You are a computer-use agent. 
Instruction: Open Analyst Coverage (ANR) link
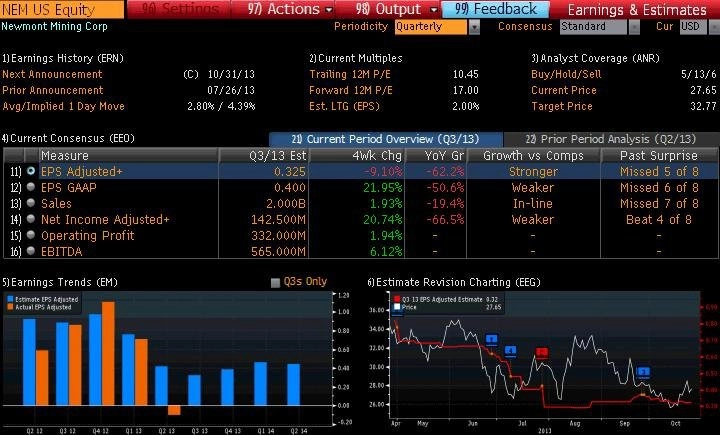click(x=596, y=58)
